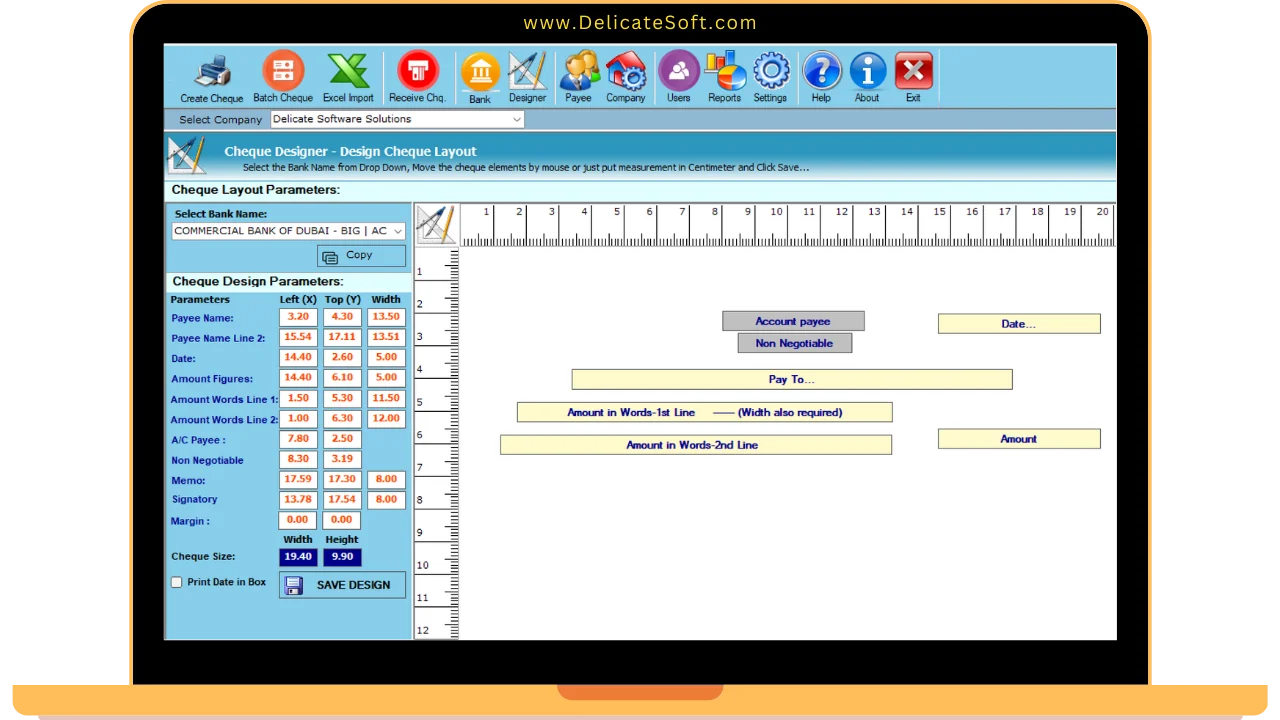
Task: Select Amount in Words-2nd Line element
Action: tap(695, 445)
